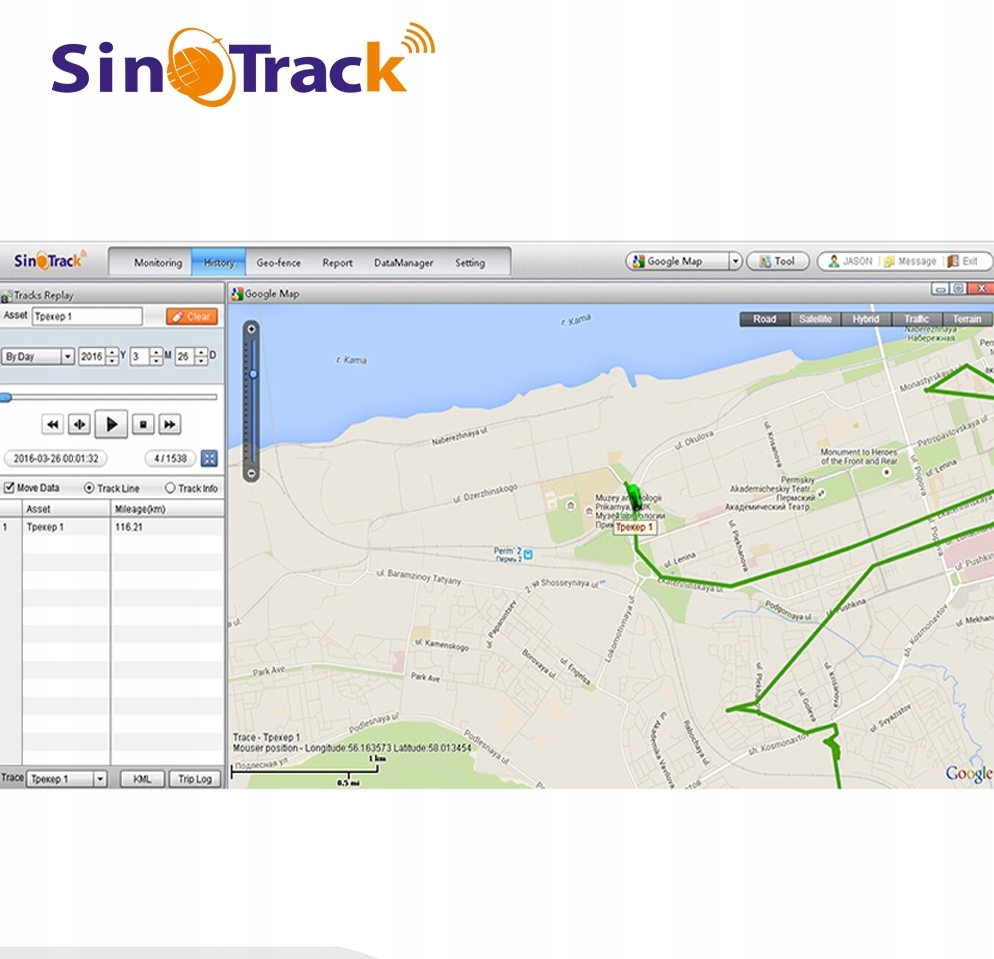This screenshot has height=959, width=994.
Task: Click the rewind playback button
Action: [53, 424]
